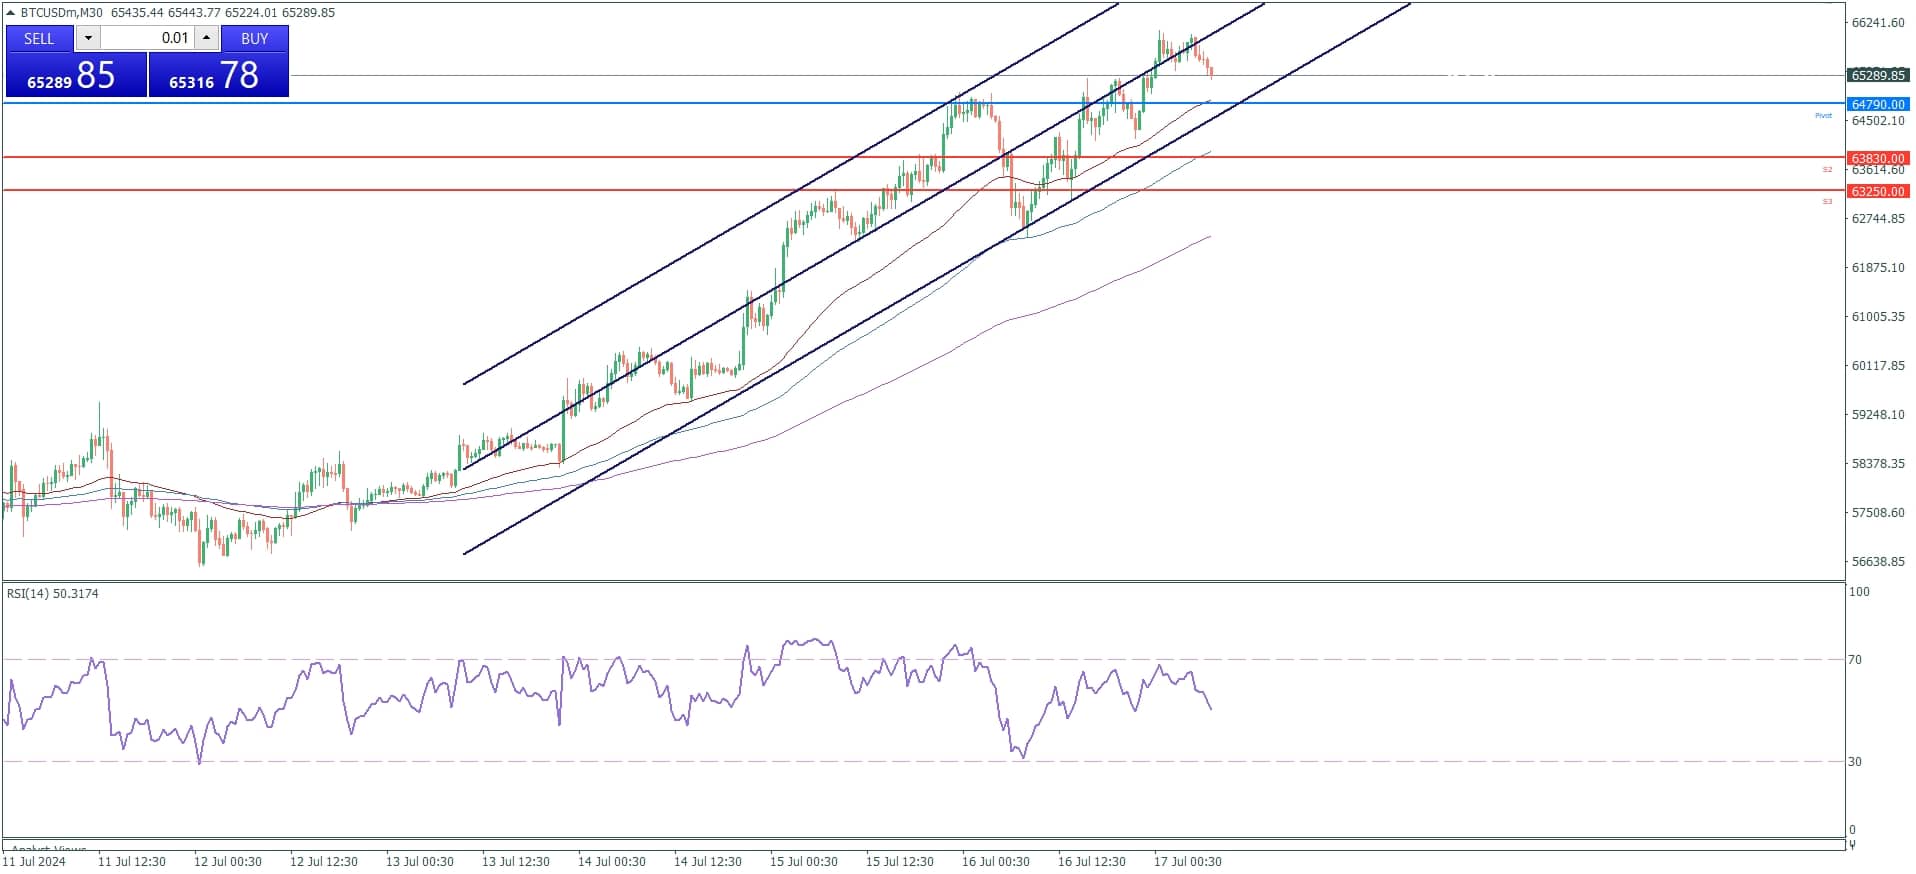
Task: Click the 60117.85 price axis value
Action: click(1878, 366)
